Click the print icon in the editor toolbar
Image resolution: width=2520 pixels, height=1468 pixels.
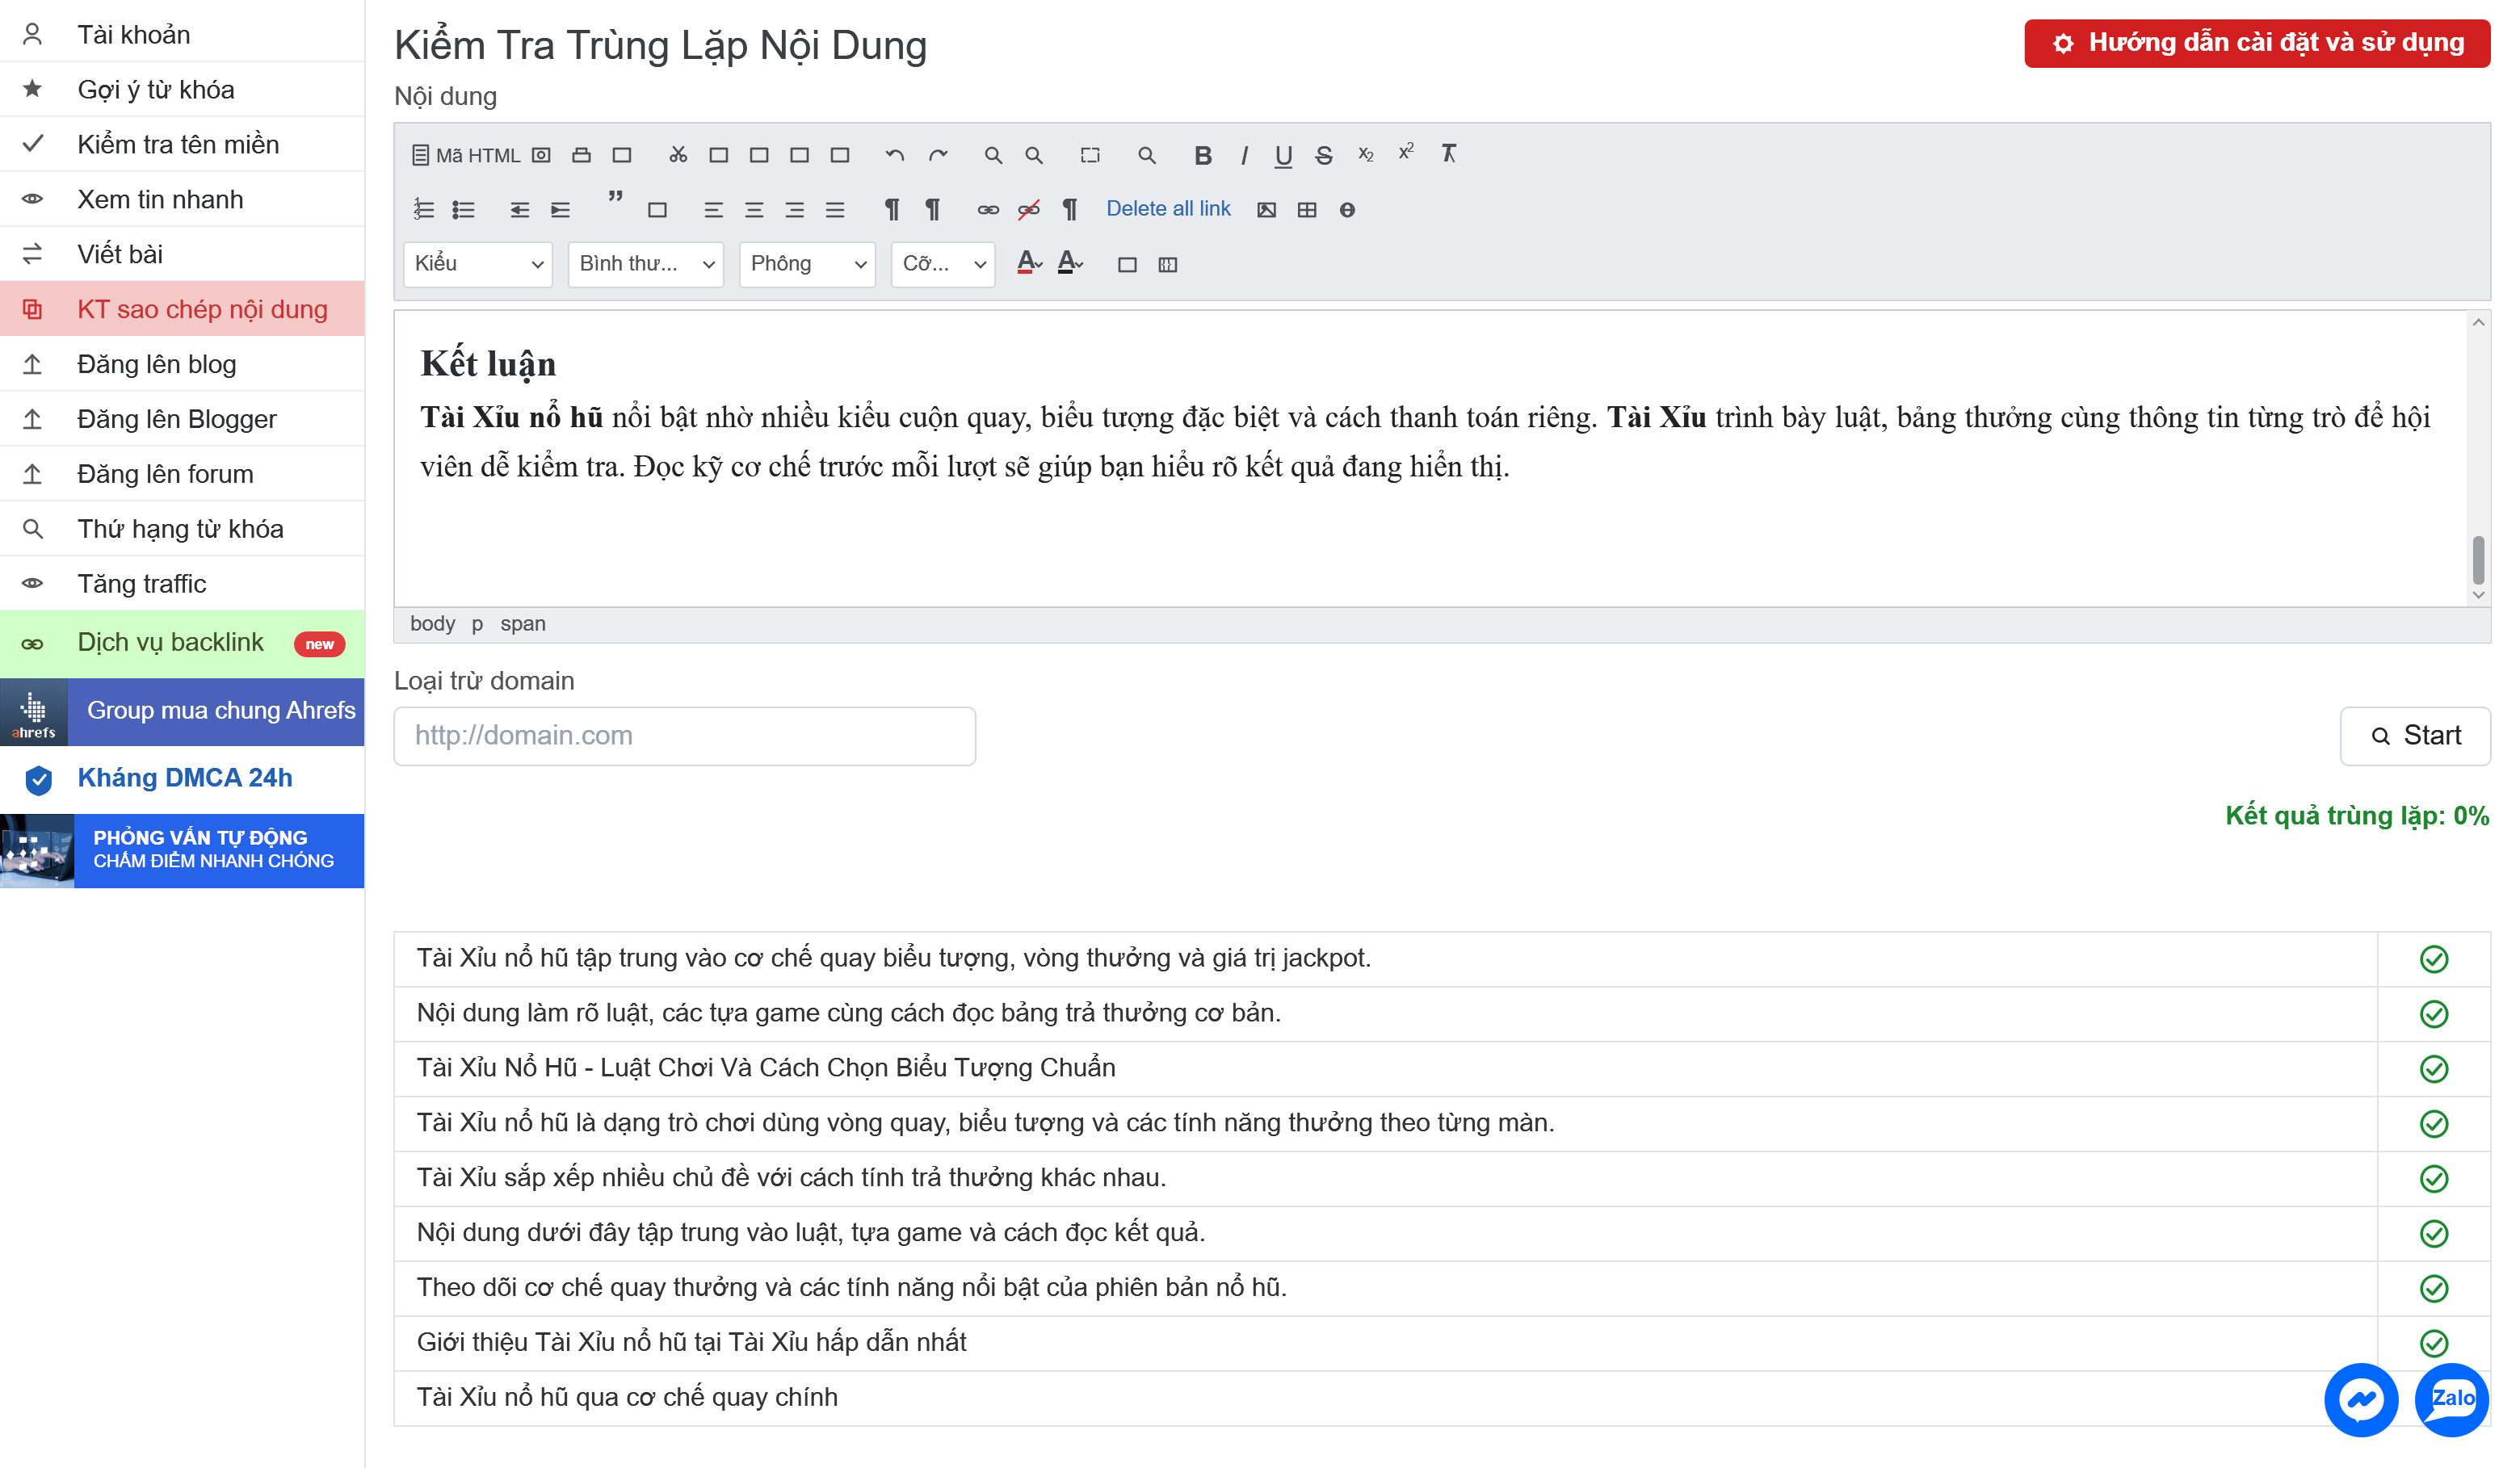pos(581,155)
